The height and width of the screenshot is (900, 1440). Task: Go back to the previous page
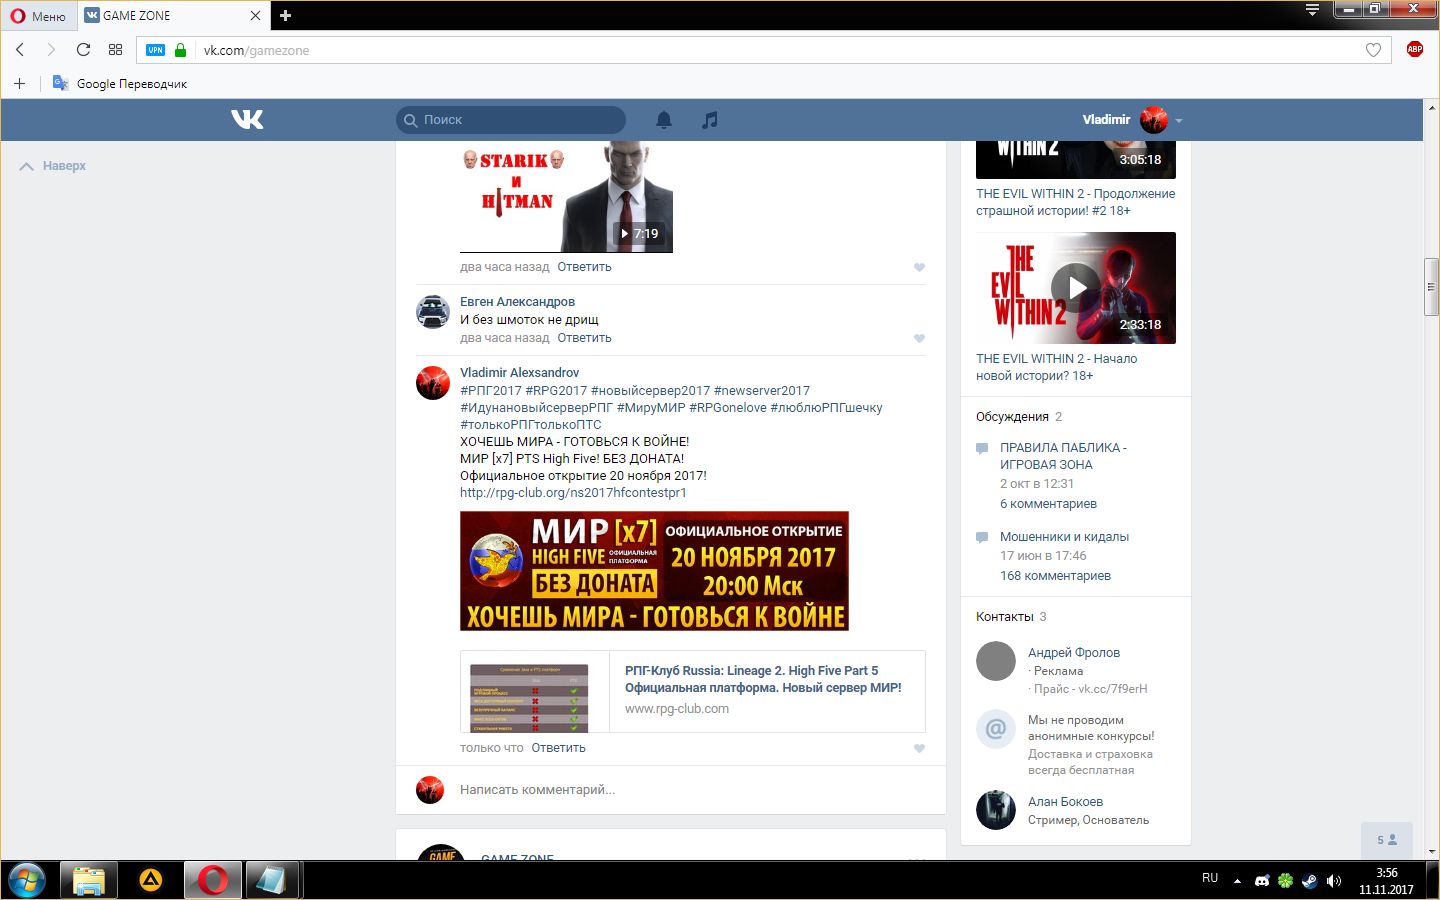[x=20, y=50]
